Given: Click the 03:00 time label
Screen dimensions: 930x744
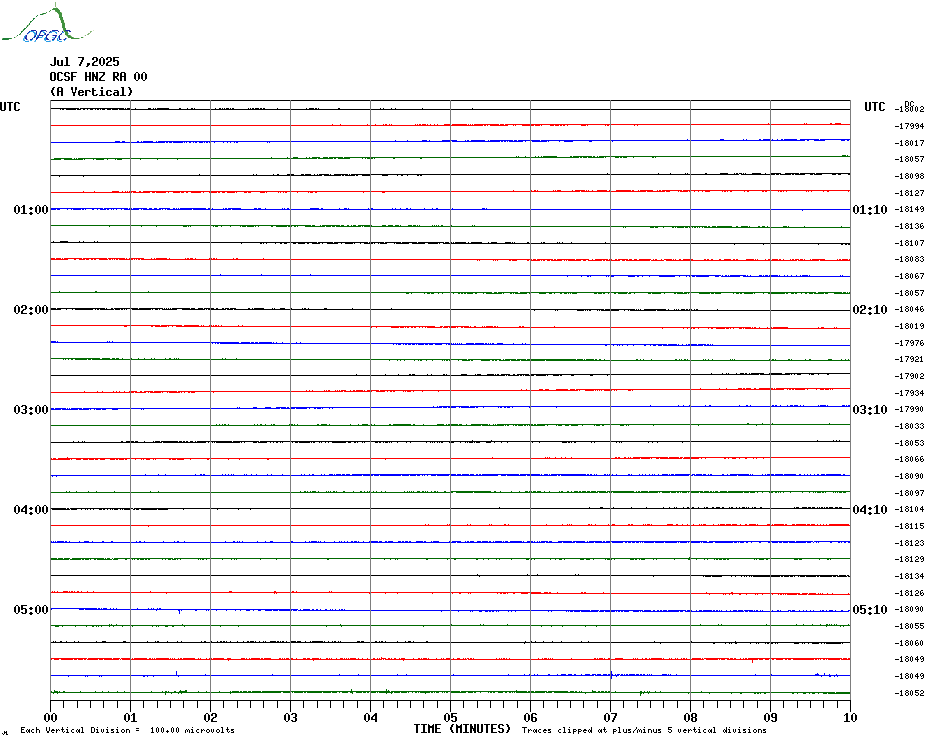Looking at the screenshot, I should tap(31, 410).
